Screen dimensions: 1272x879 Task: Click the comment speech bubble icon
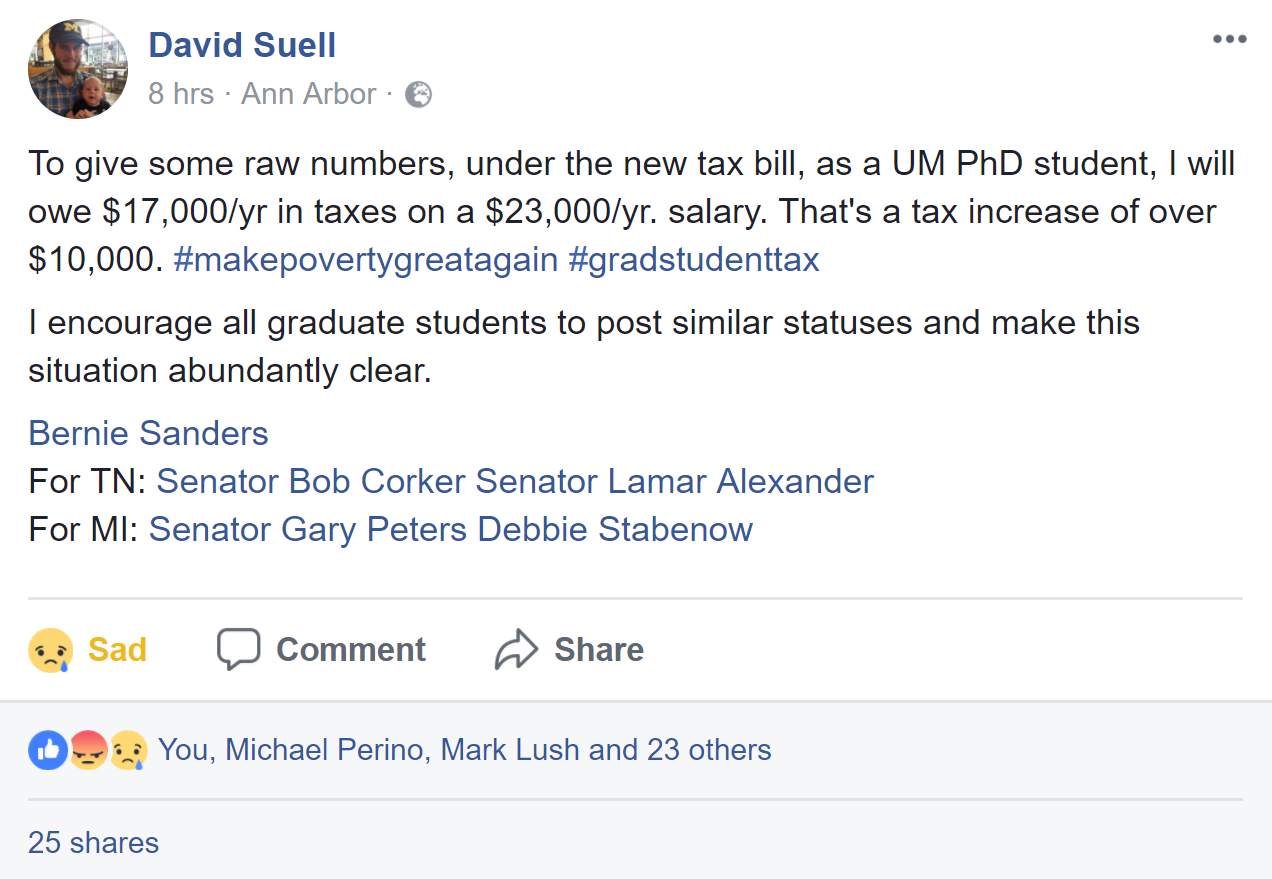[238, 649]
